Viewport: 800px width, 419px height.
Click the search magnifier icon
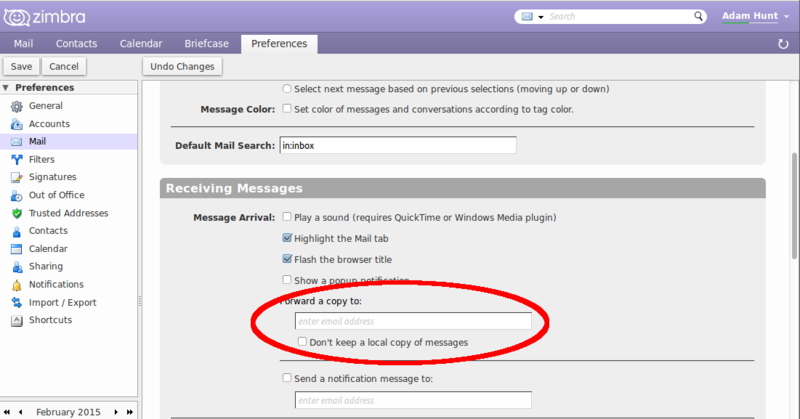coord(698,16)
